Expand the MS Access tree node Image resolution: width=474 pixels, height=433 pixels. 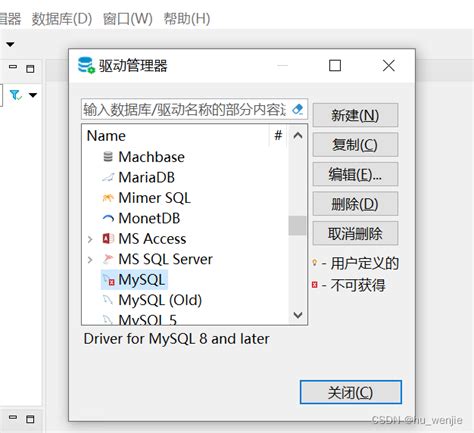point(90,239)
